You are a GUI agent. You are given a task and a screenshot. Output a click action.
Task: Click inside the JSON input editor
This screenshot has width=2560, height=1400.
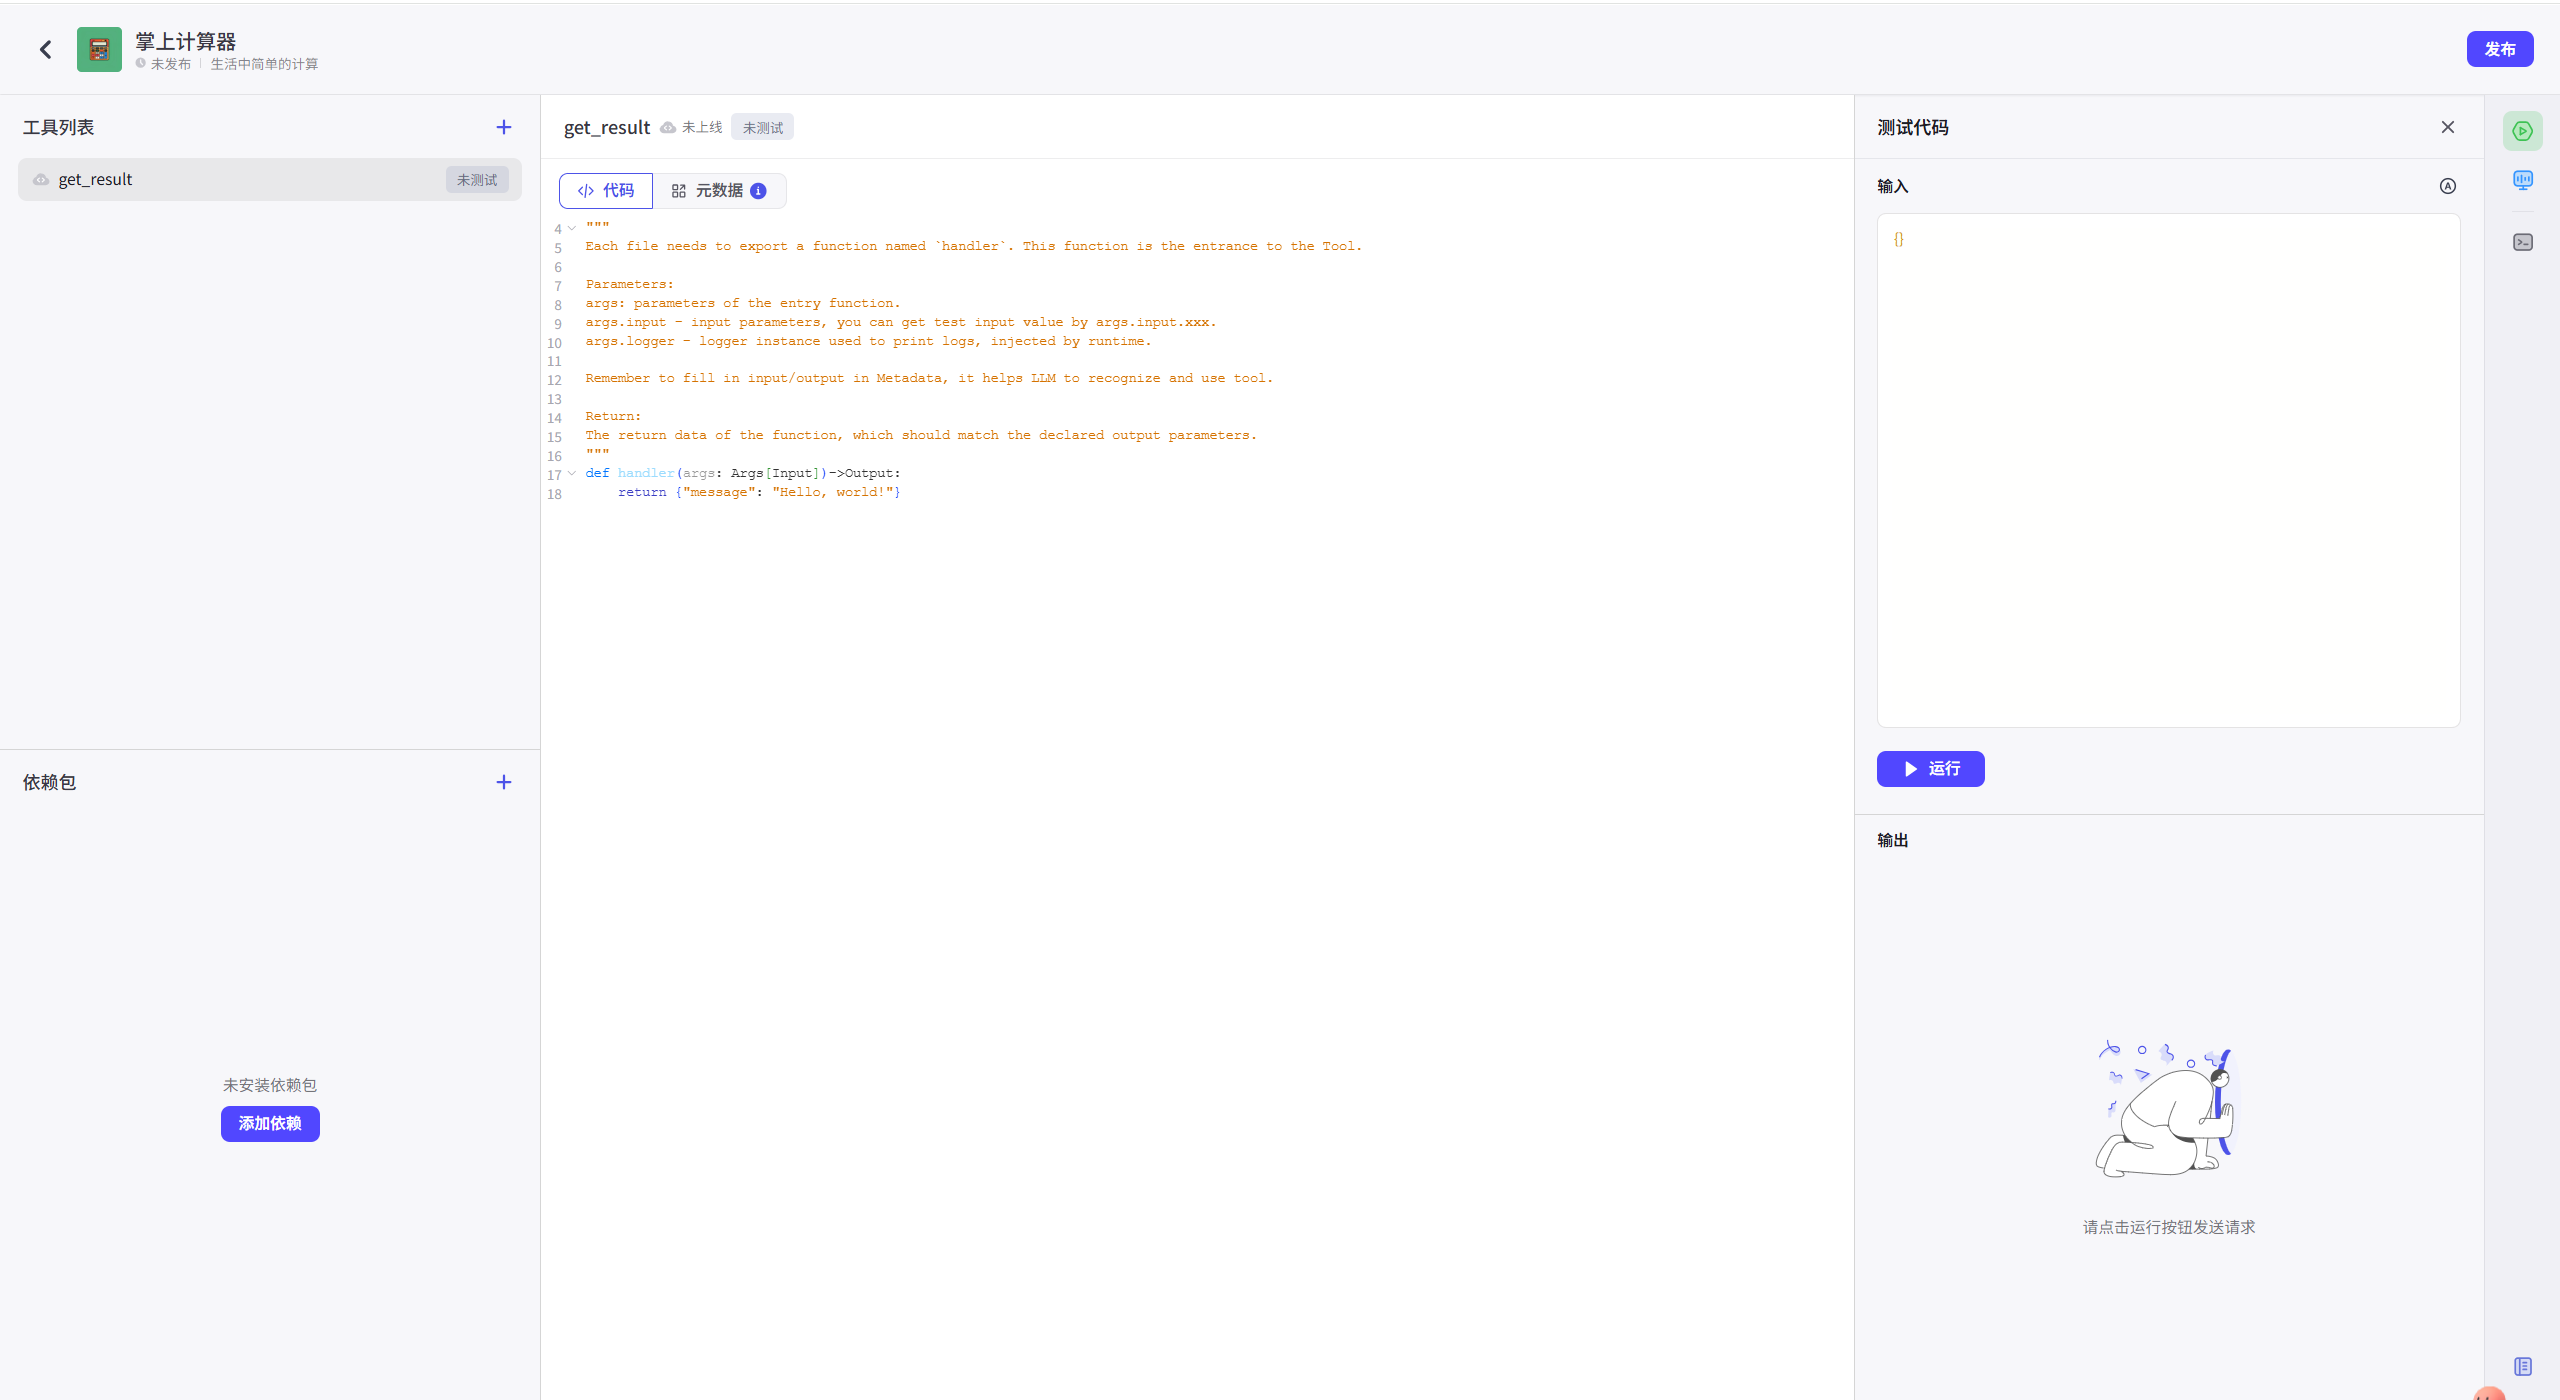2168,470
